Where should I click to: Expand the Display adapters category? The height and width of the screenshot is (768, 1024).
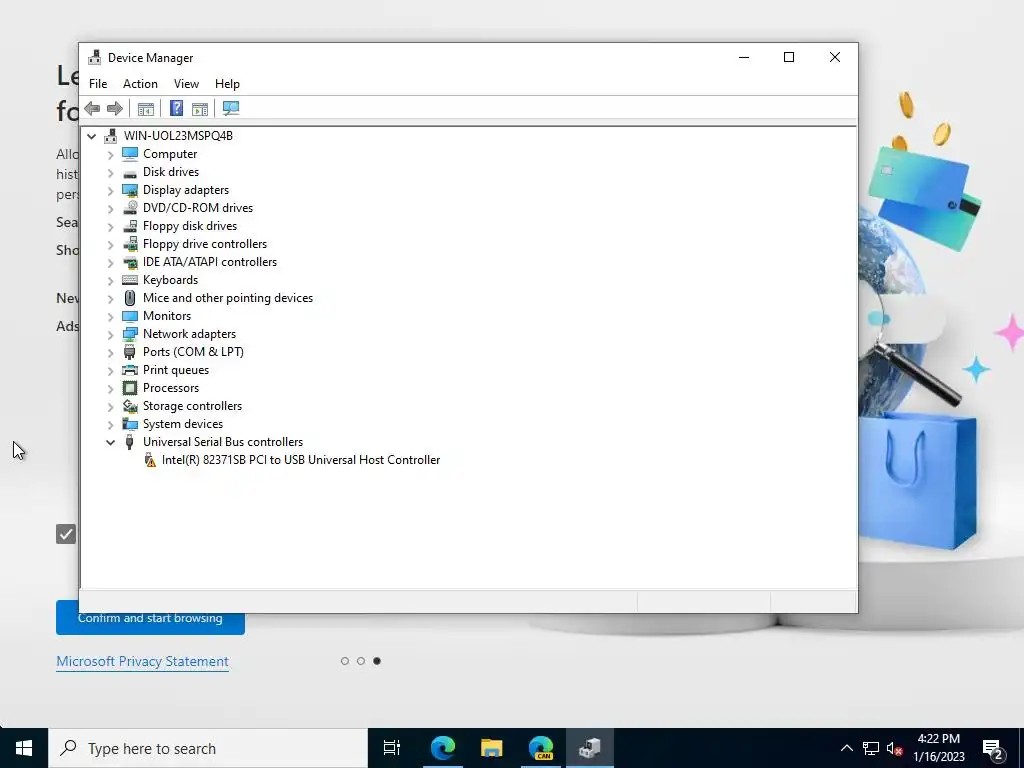[x=110, y=191]
